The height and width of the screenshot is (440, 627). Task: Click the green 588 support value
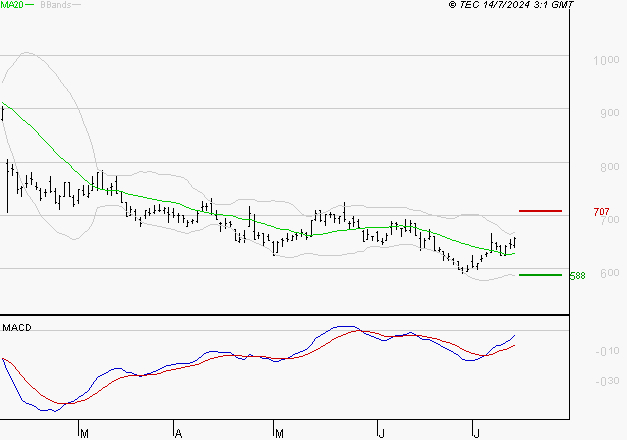pyautogui.click(x=577, y=276)
